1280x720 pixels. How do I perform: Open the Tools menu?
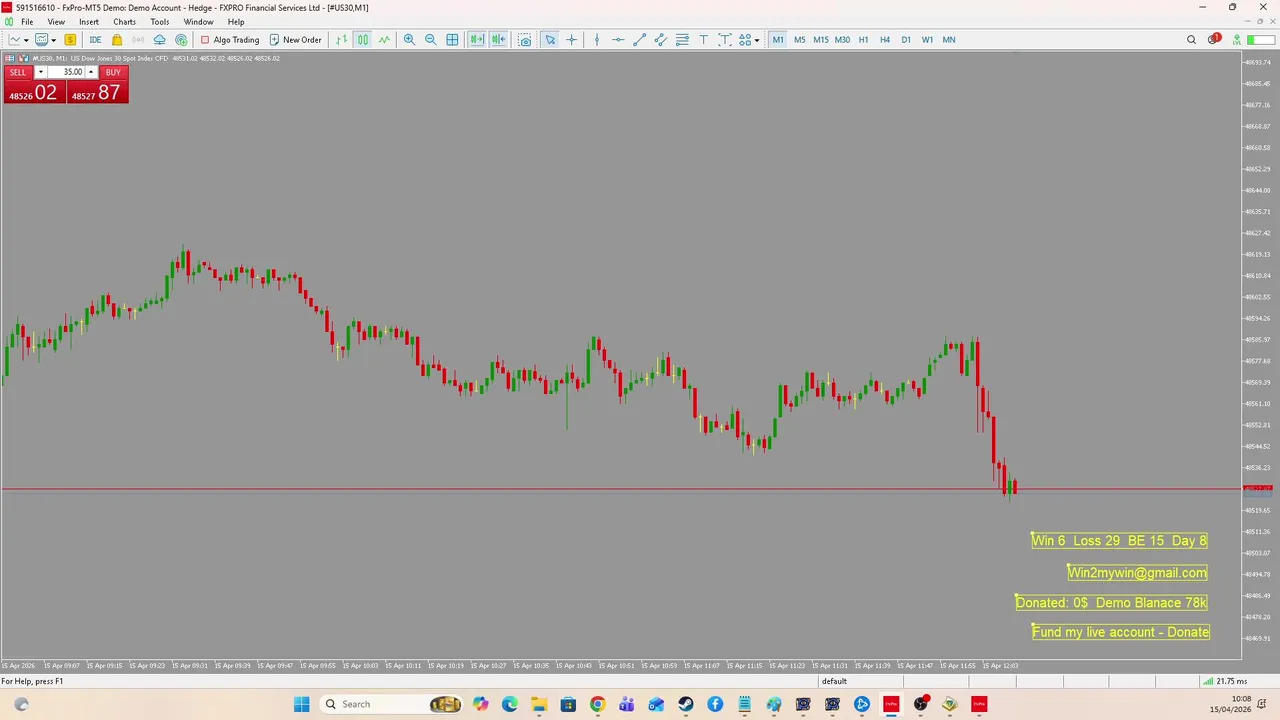160,22
